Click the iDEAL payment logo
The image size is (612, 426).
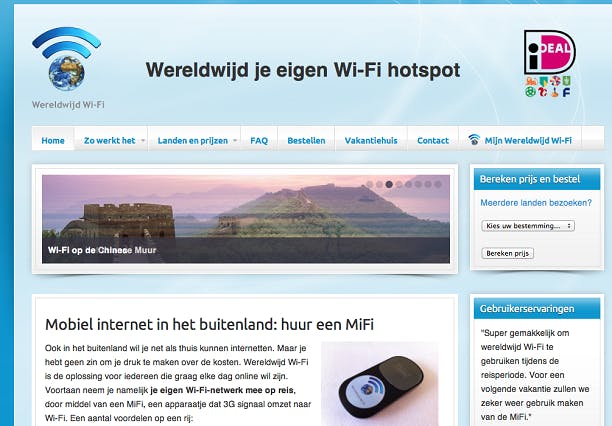(x=549, y=52)
